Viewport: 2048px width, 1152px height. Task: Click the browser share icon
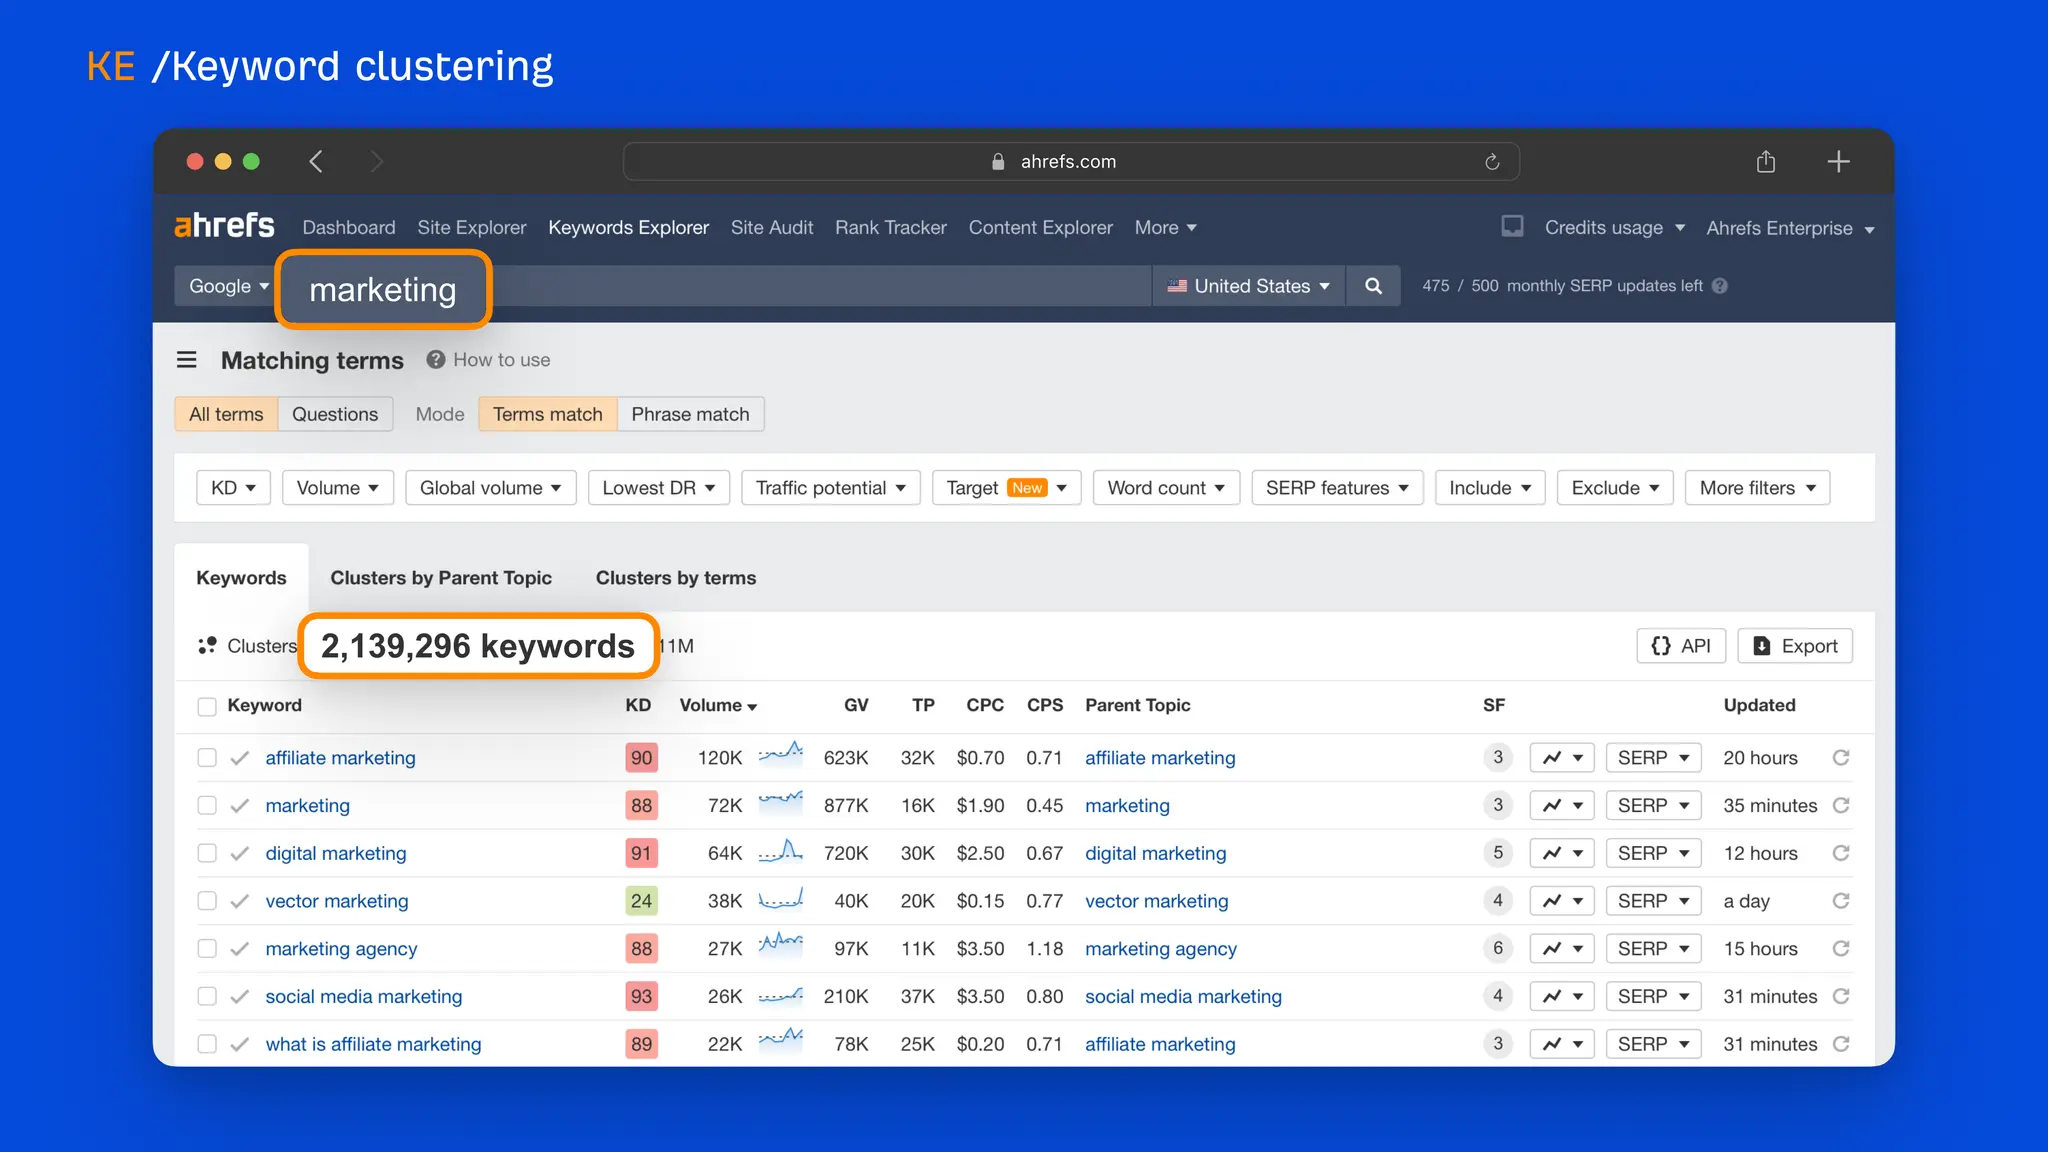click(x=1766, y=161)
